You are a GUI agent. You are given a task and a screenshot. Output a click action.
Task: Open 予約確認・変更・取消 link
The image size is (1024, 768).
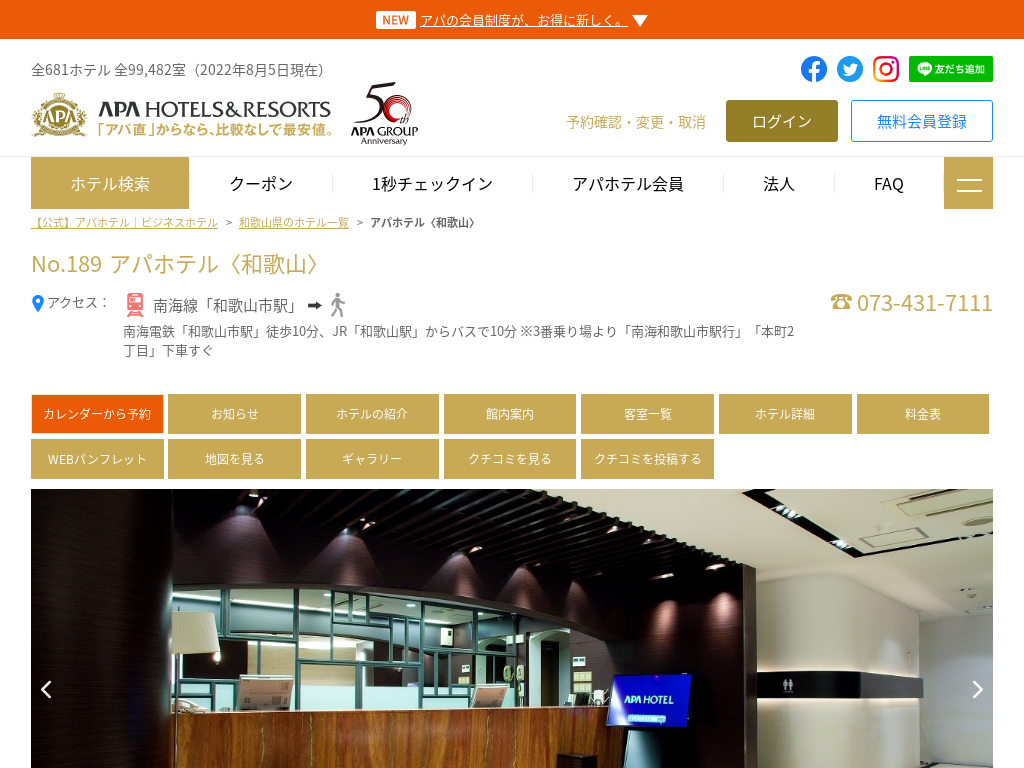point(636,122)
